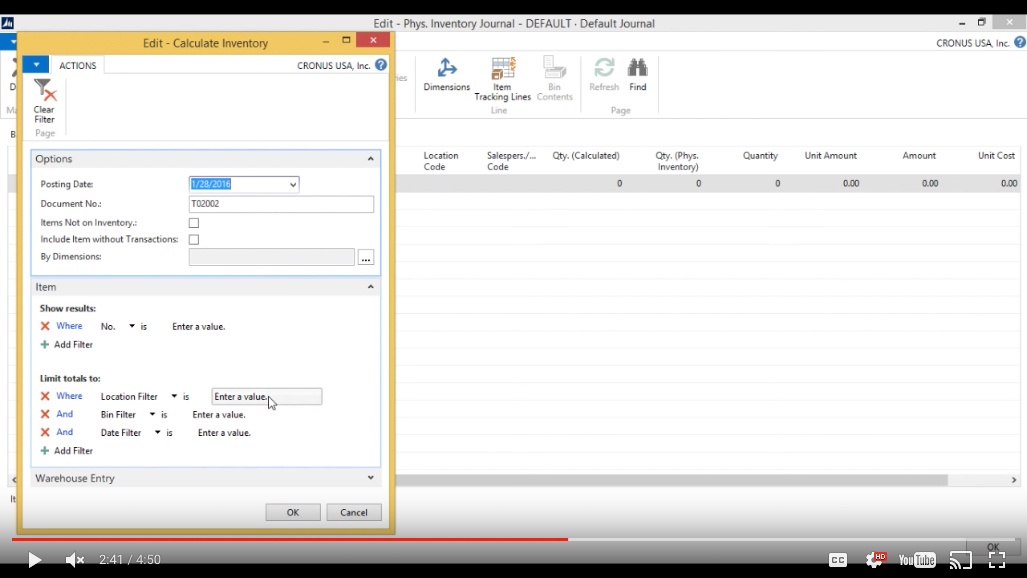Click the By Dimensions text field
This screenshot has height=578, width=1027.
point(271,258)
